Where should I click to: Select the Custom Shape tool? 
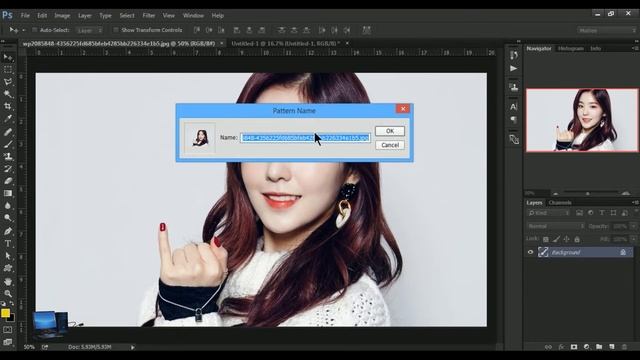[8, 268]
